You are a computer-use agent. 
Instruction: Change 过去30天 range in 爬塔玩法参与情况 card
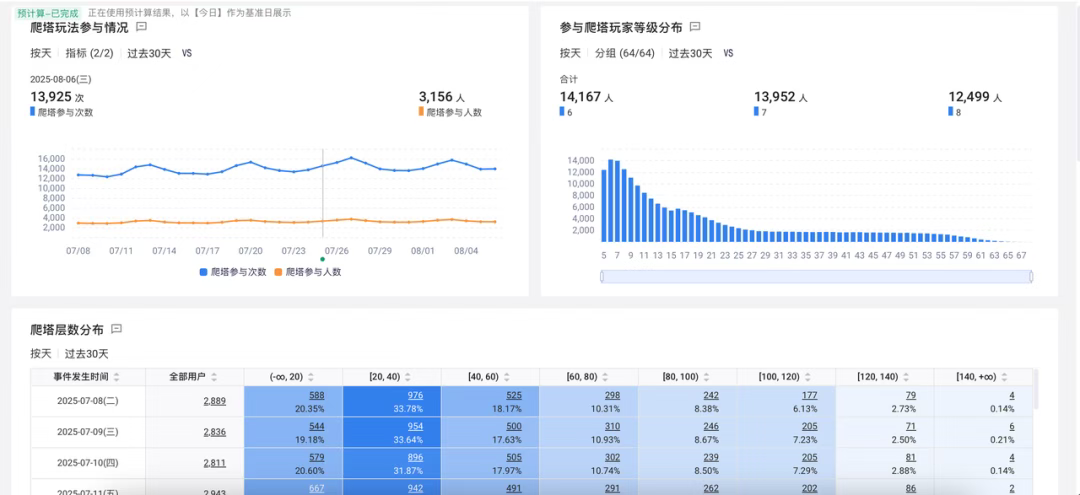point(149,53)
